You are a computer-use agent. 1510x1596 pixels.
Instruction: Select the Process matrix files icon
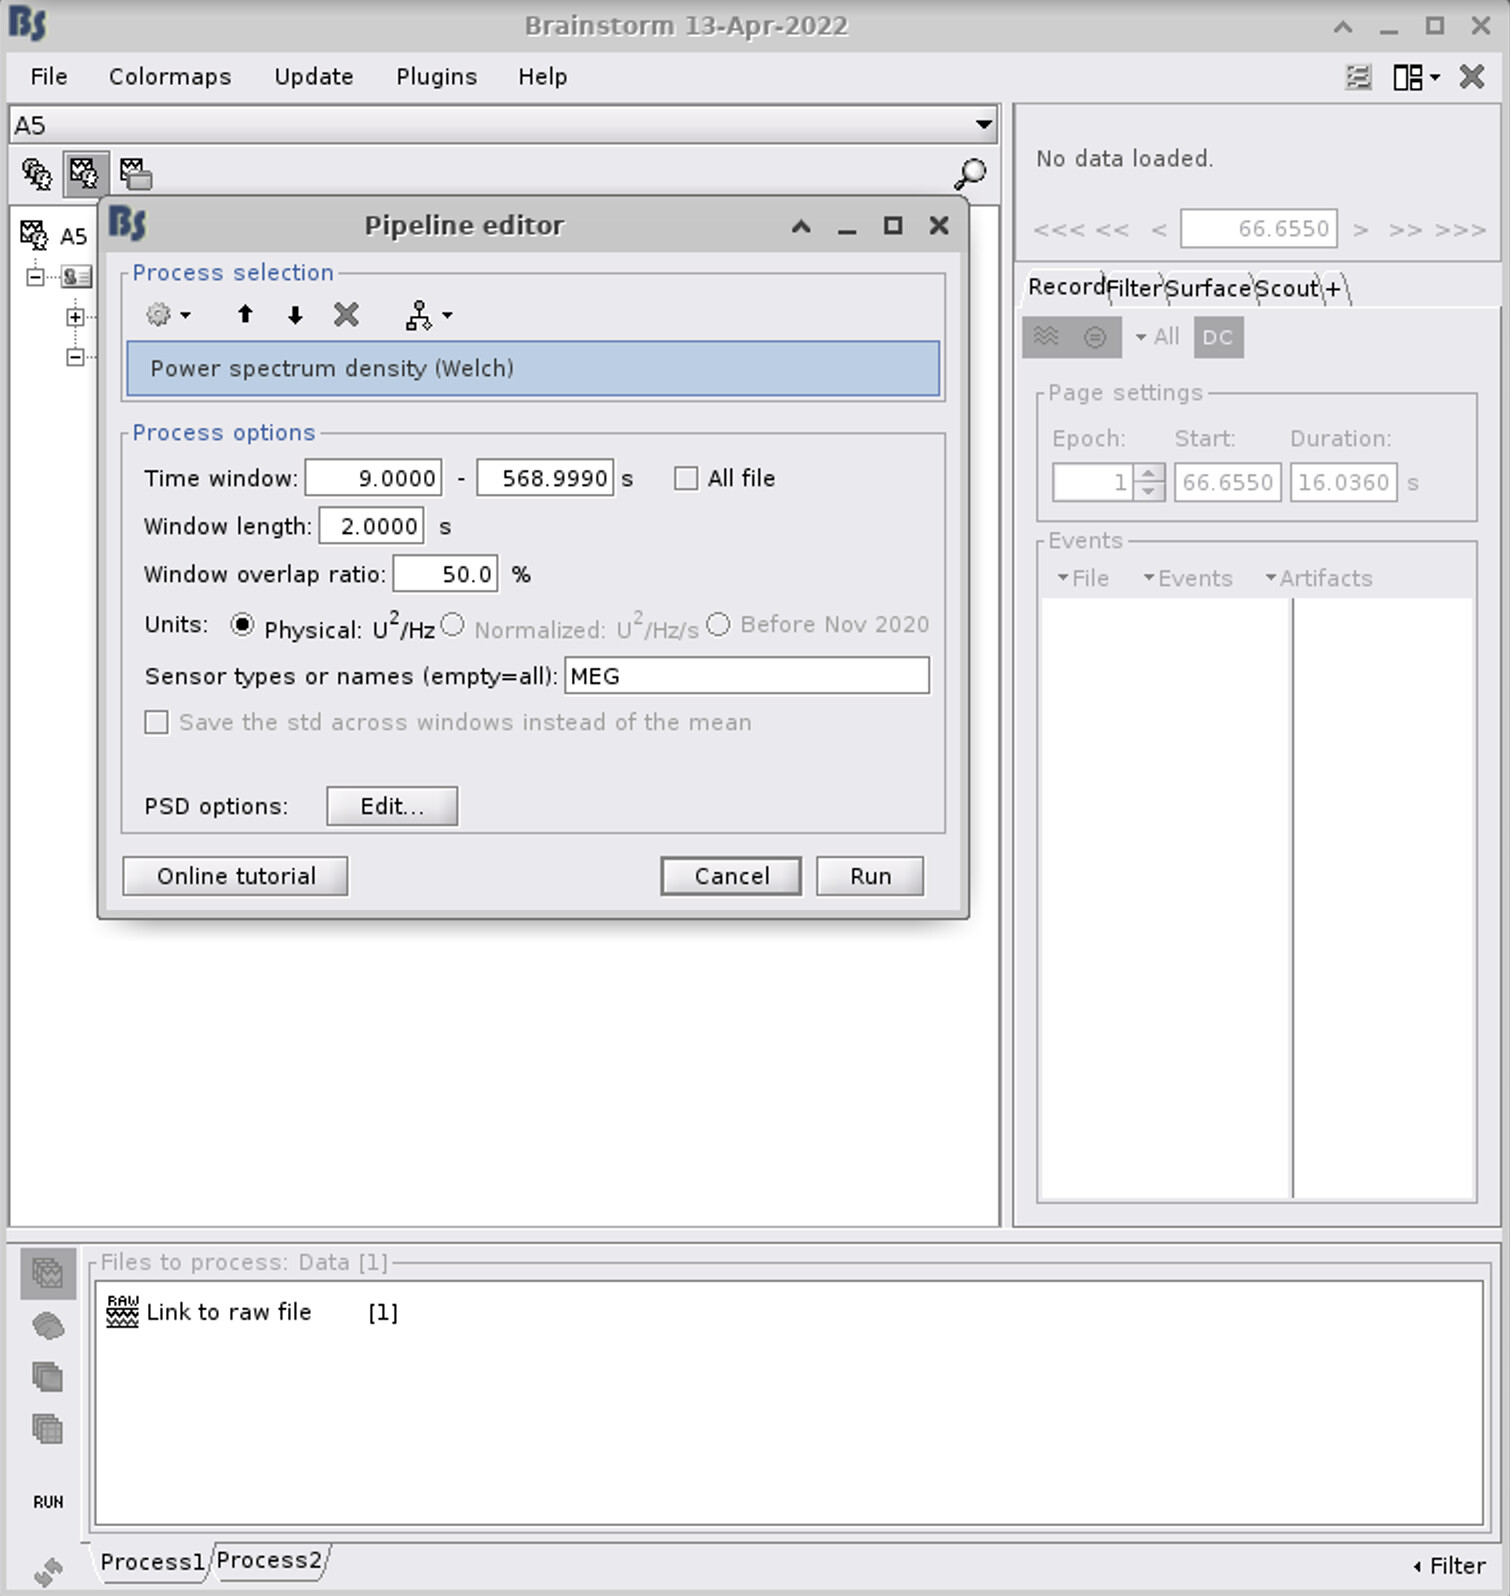(x=48, y=1429)
